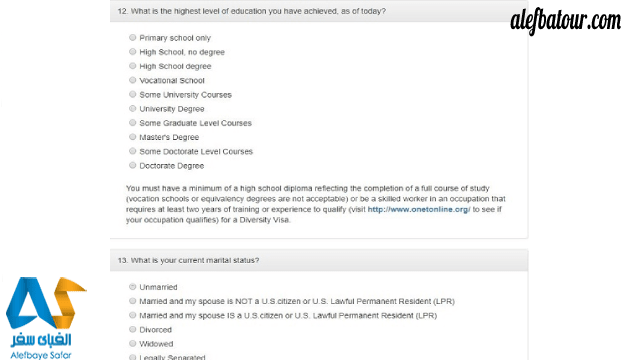Select Primary school only option

(x=133, y=38)
